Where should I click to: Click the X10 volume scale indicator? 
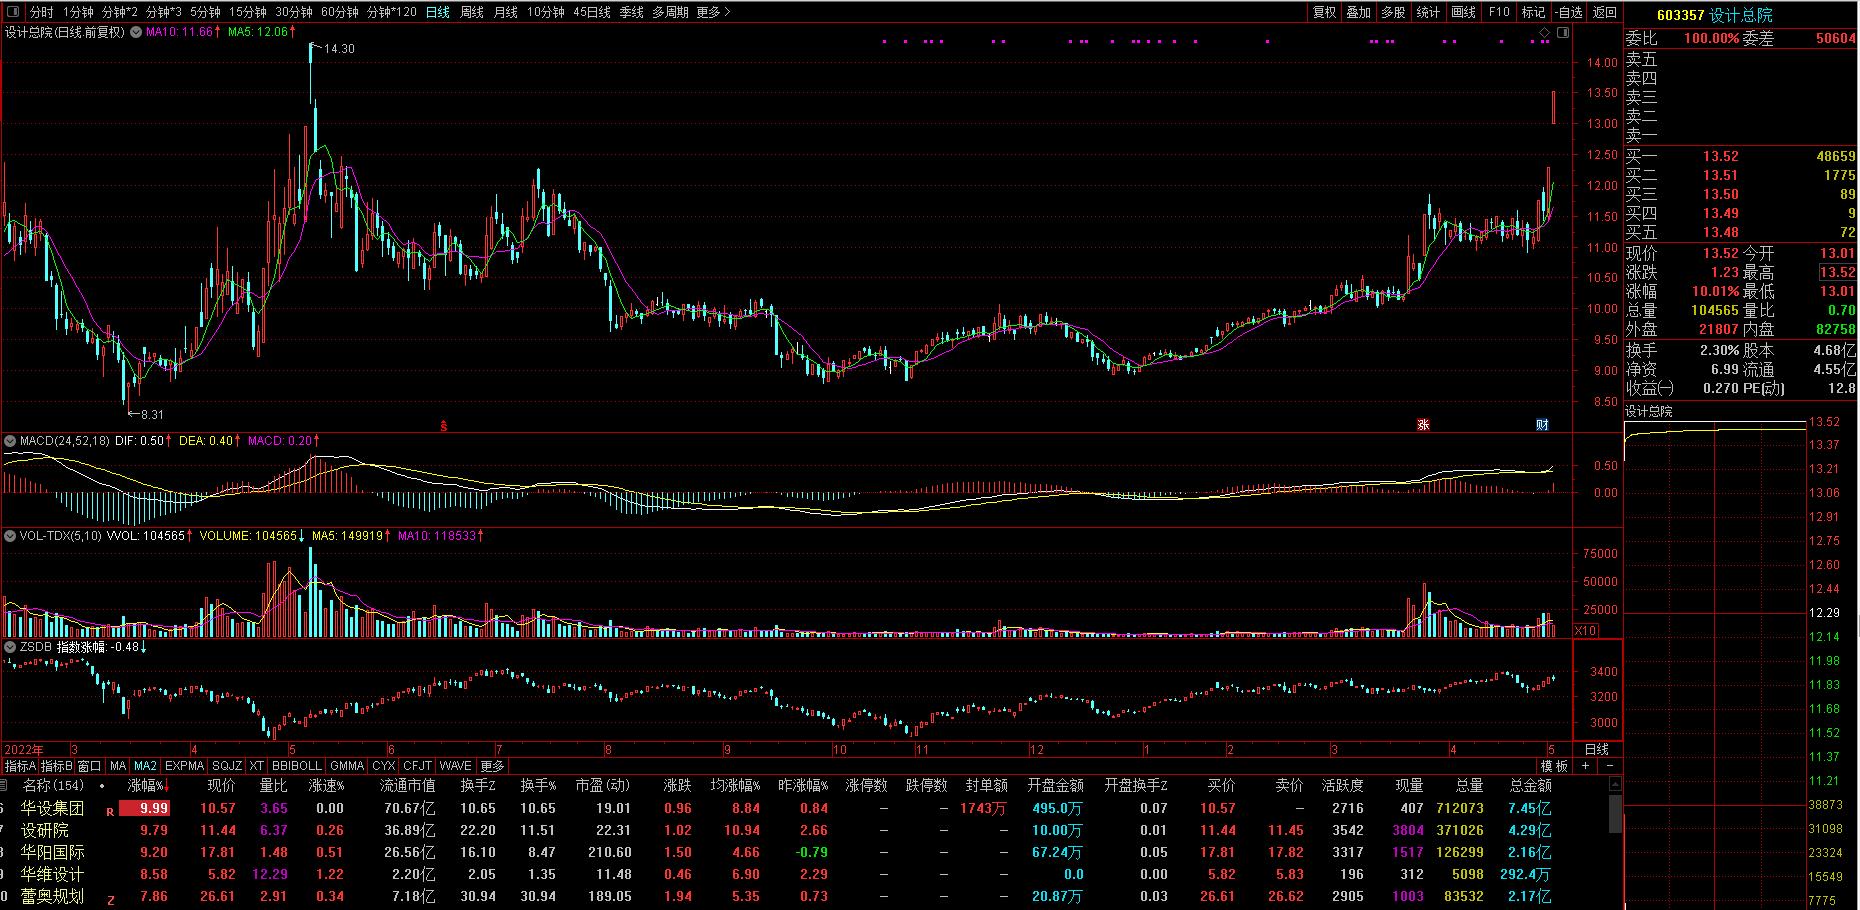click(x=1585, y=631)
